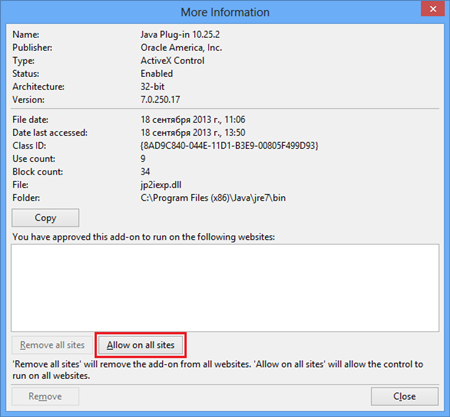Screen dimensions: 450x417
Task: Select the name value Java Plug-in 10.25.2
Action: [x=180, y=35]
